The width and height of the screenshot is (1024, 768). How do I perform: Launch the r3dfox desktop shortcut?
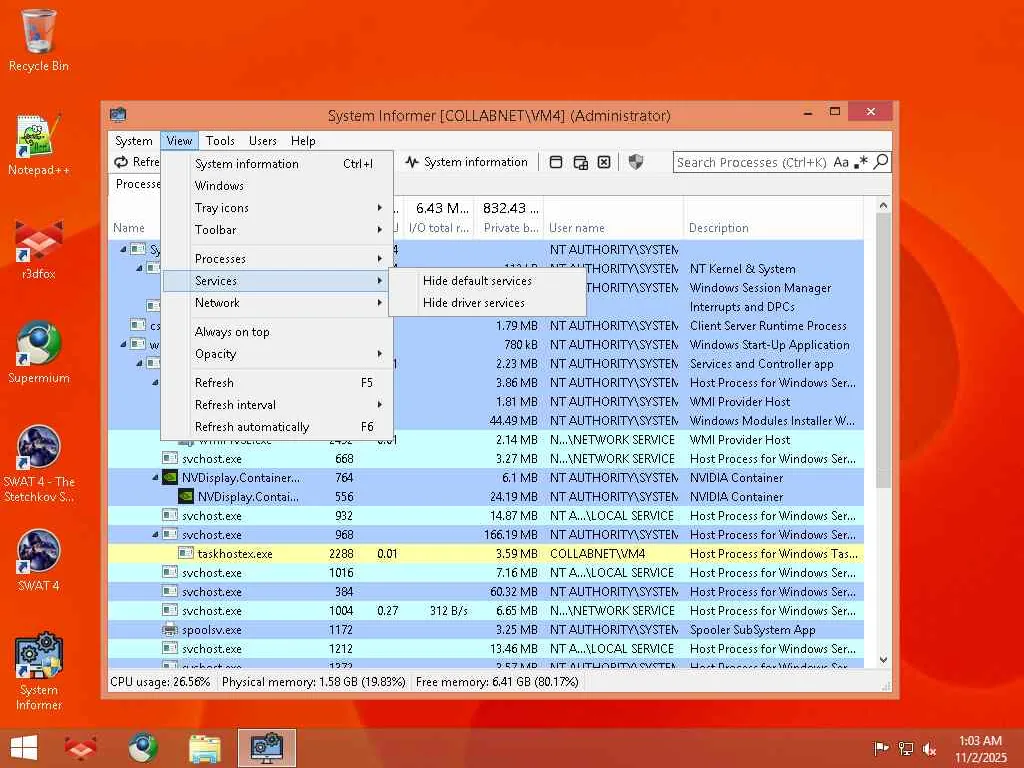coord(39,249)
